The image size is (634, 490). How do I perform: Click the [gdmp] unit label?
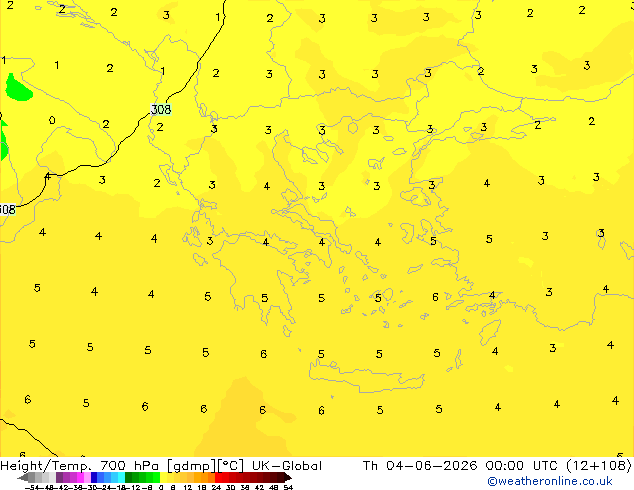pos(191,466)
